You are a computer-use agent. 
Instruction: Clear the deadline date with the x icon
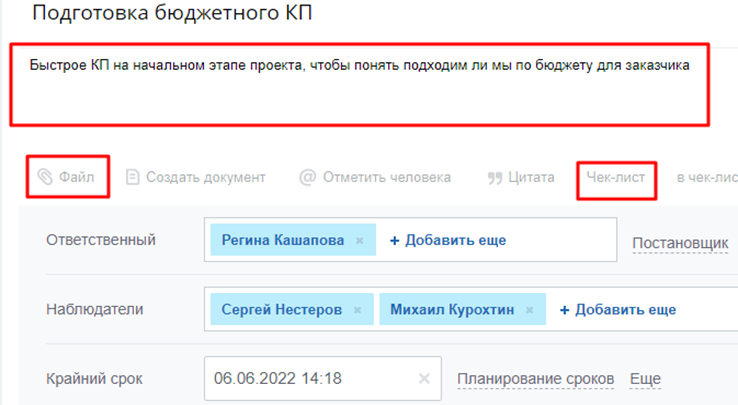[x=424, y=379]
